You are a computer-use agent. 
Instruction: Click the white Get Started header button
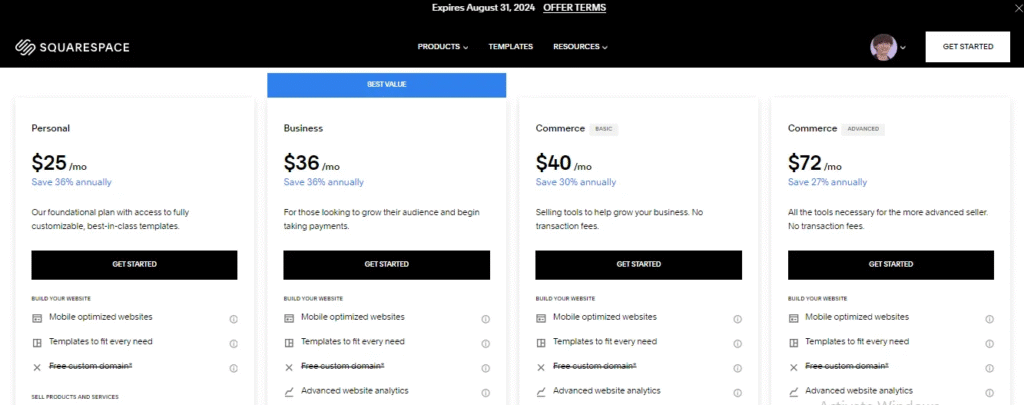click(967, 47)
